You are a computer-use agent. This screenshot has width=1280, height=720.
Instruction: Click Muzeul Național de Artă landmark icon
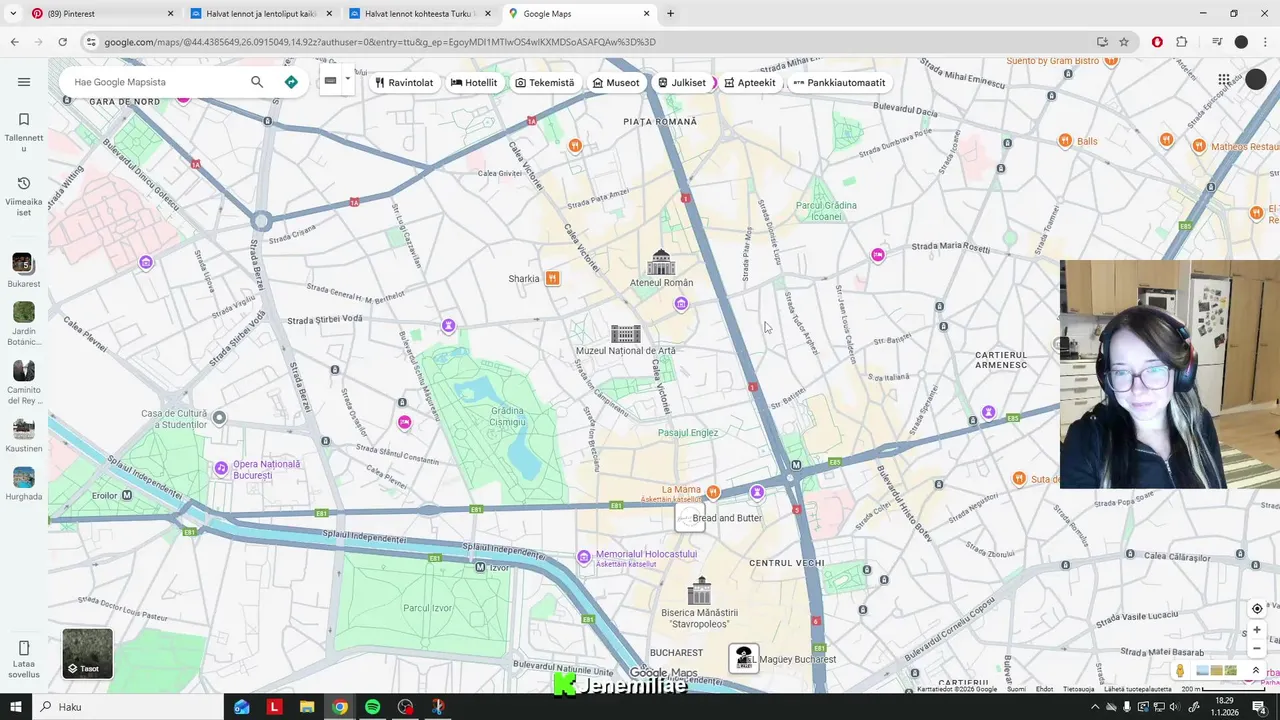(x=626, y=333)
